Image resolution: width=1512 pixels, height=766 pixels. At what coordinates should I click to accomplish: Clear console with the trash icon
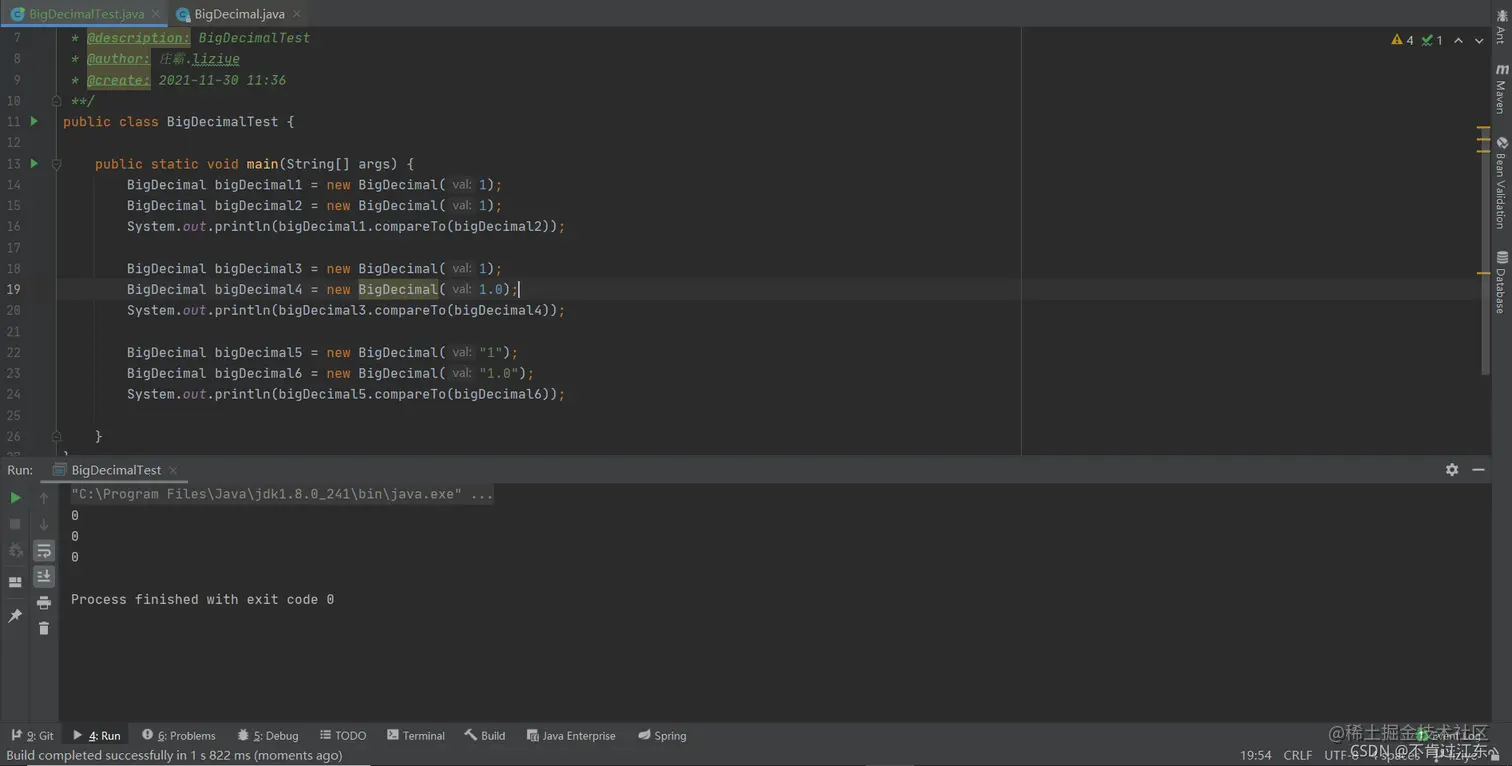(44, 628)
